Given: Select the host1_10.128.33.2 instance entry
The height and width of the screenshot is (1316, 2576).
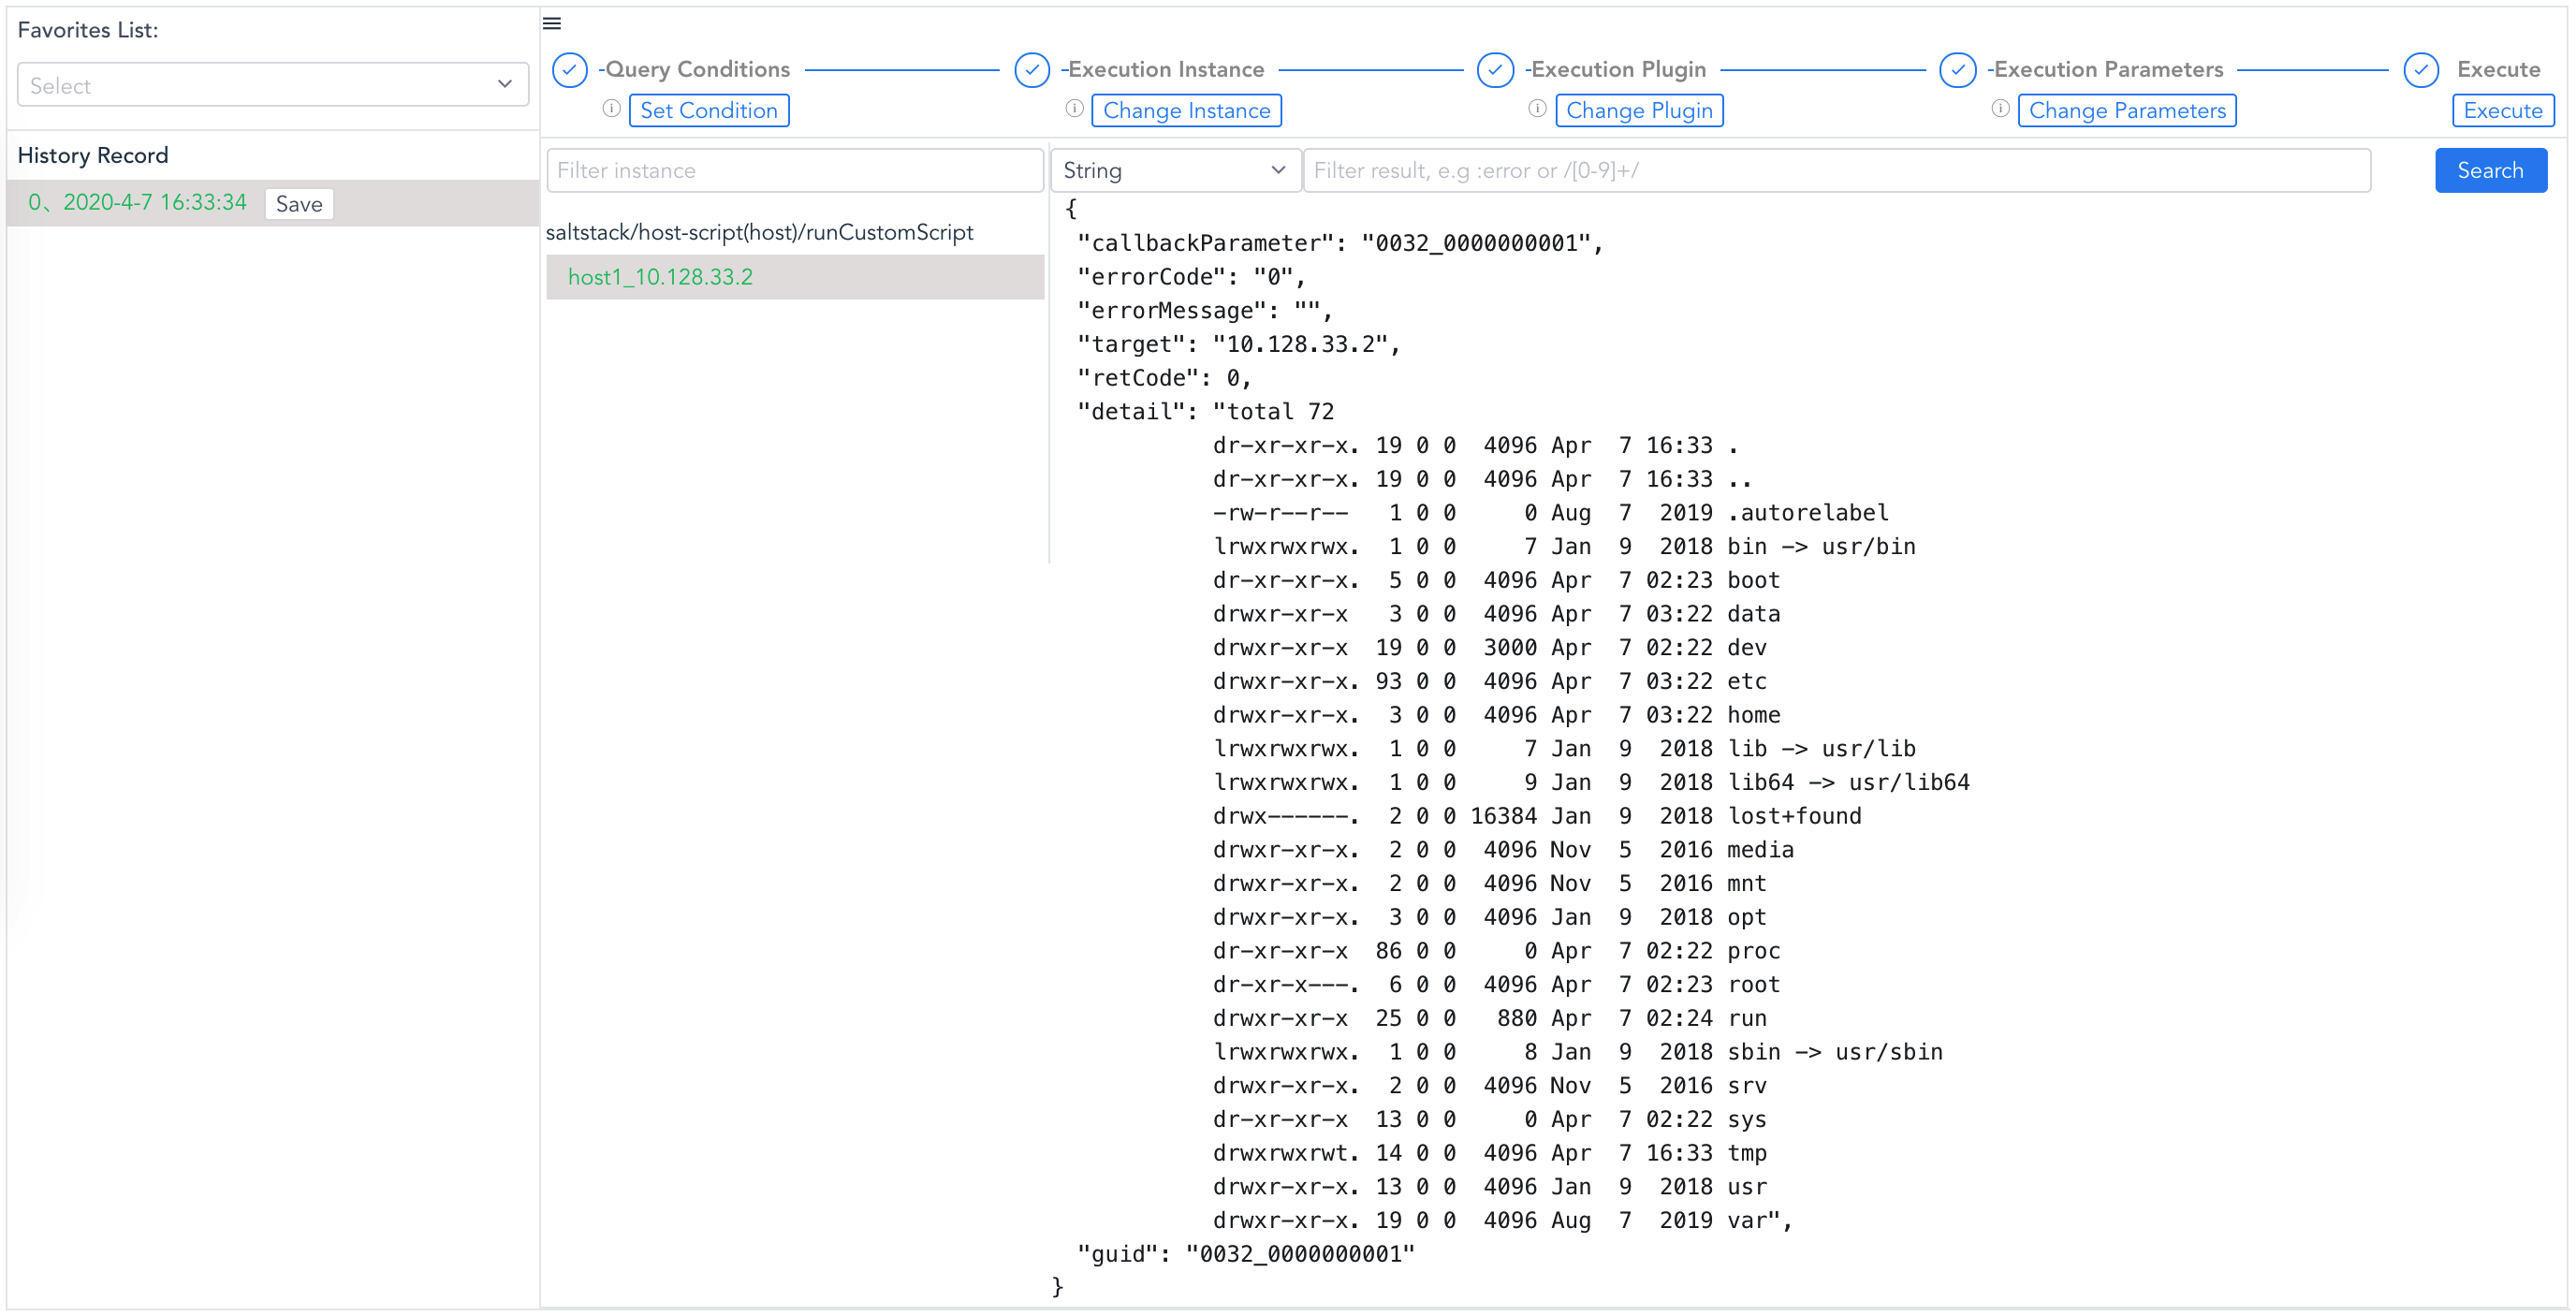Looking at the screenshot, I should coord(660,277).
